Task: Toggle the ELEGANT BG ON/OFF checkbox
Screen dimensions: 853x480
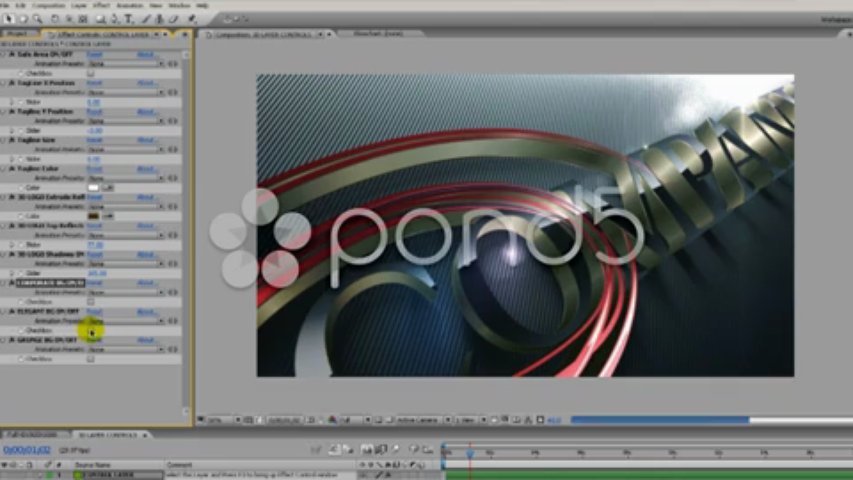Action: click(91, 331)
